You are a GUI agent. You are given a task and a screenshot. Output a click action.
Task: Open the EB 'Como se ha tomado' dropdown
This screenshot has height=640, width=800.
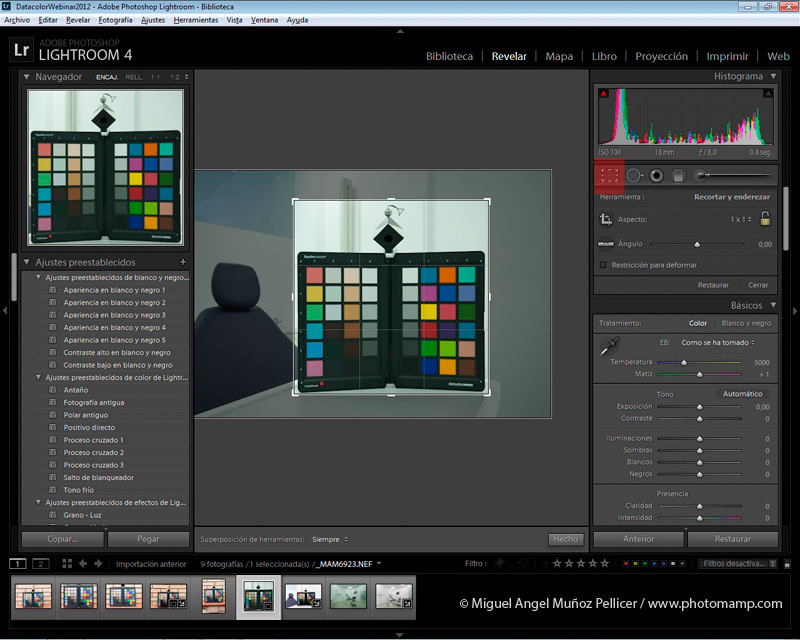718,342
